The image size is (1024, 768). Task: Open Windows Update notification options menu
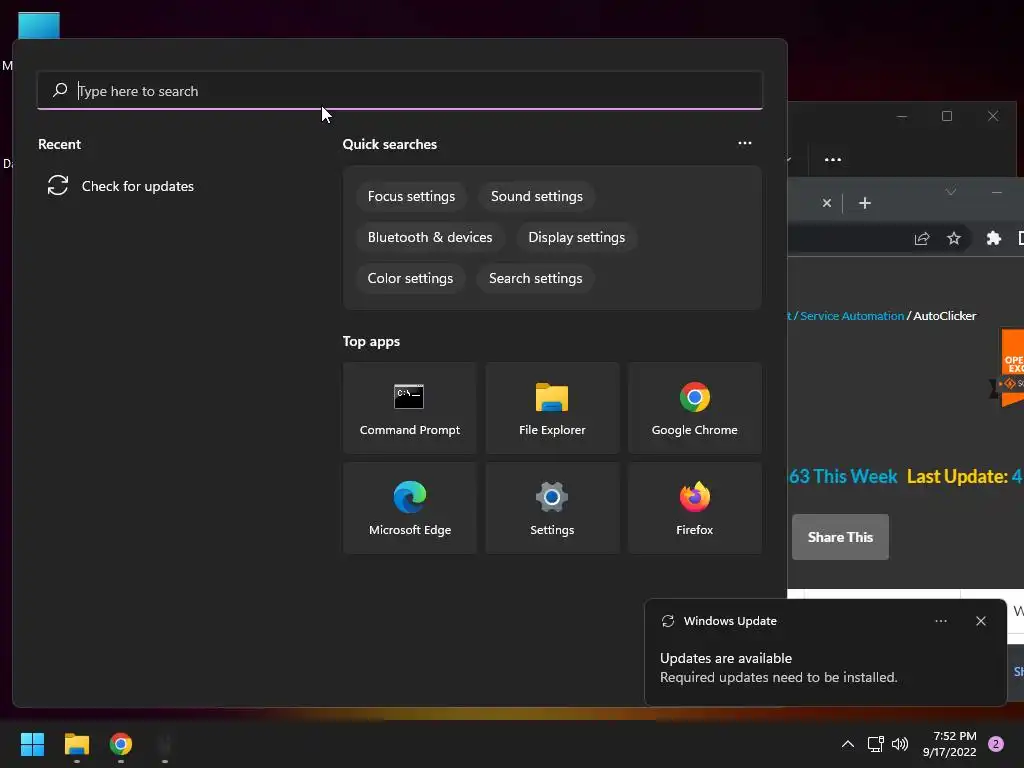940,621
